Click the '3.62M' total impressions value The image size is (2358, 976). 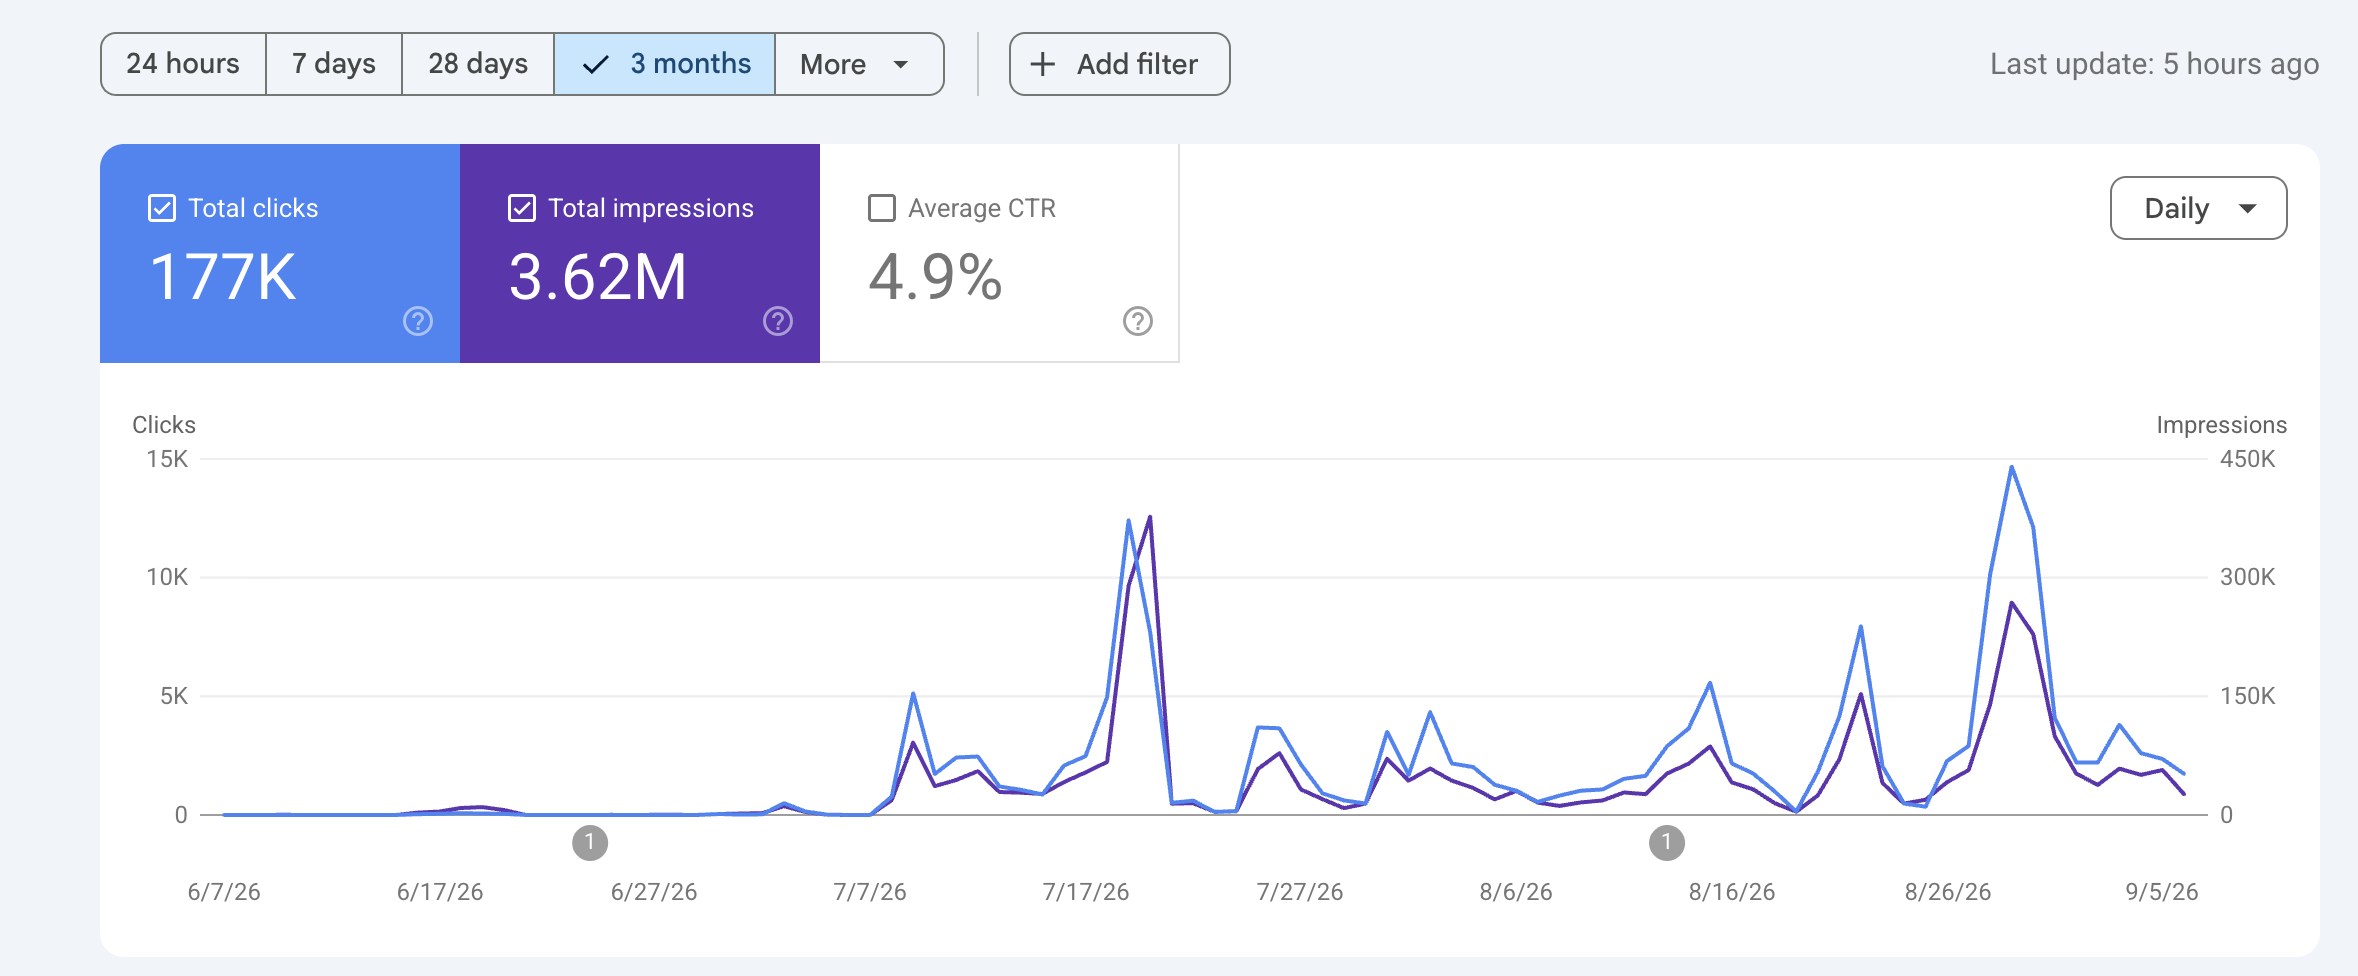pyautogui.click(x=598, y=277)
